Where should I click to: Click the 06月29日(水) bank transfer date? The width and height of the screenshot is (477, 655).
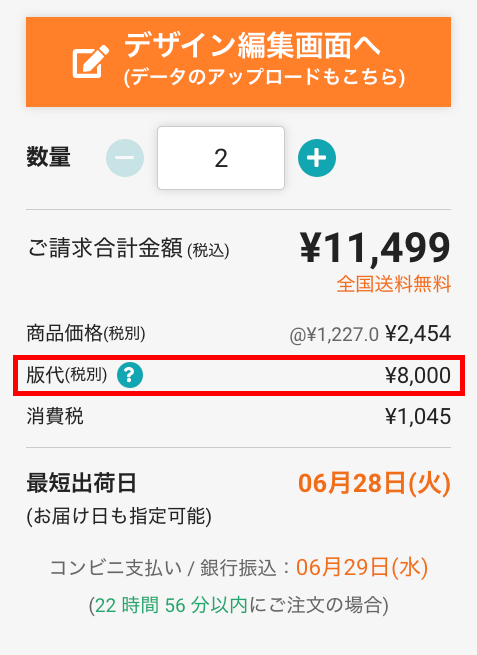point(362,568)
